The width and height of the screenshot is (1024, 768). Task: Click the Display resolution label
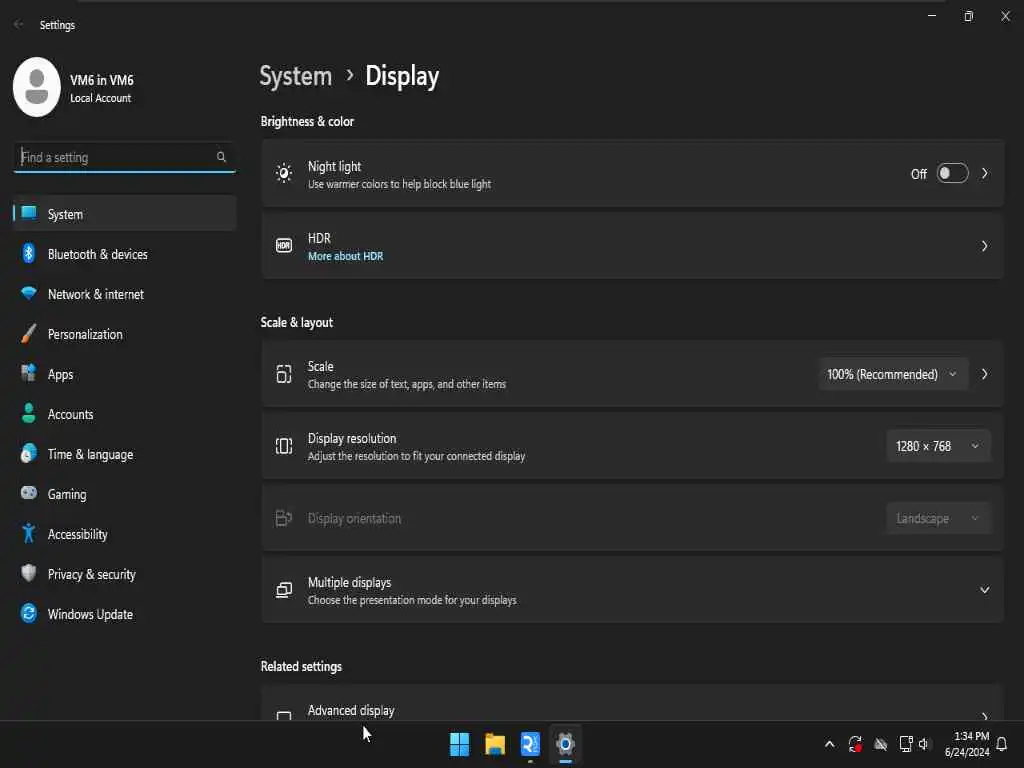[352, 438]
